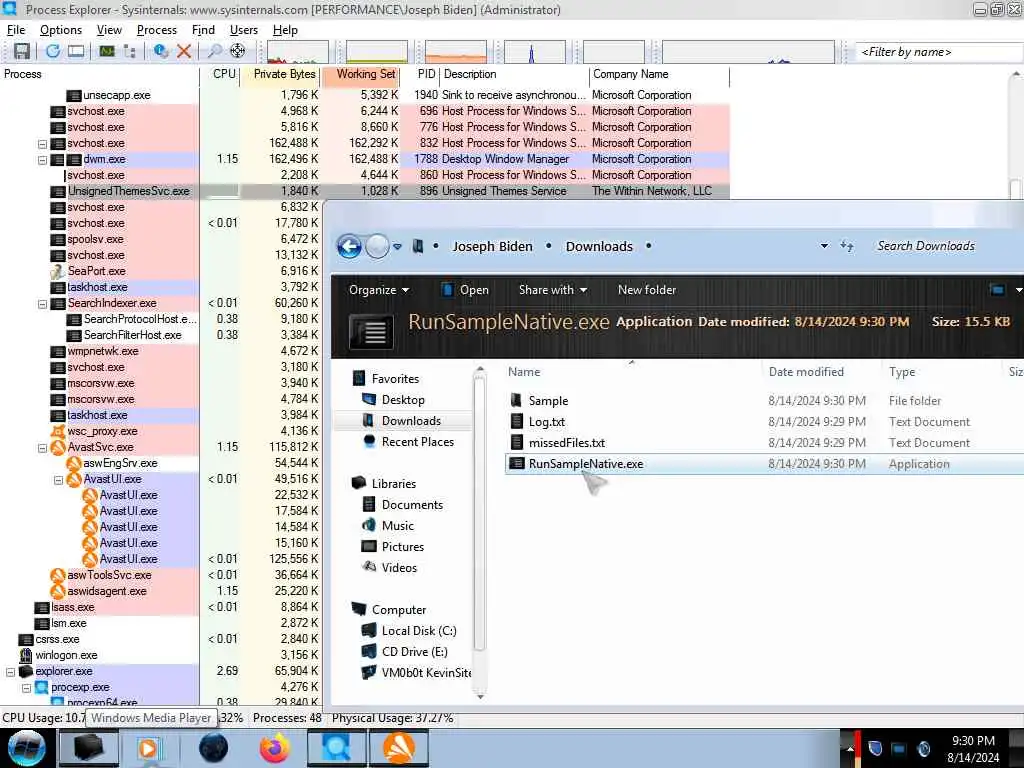Select the missedFiles.txt file

567,443
